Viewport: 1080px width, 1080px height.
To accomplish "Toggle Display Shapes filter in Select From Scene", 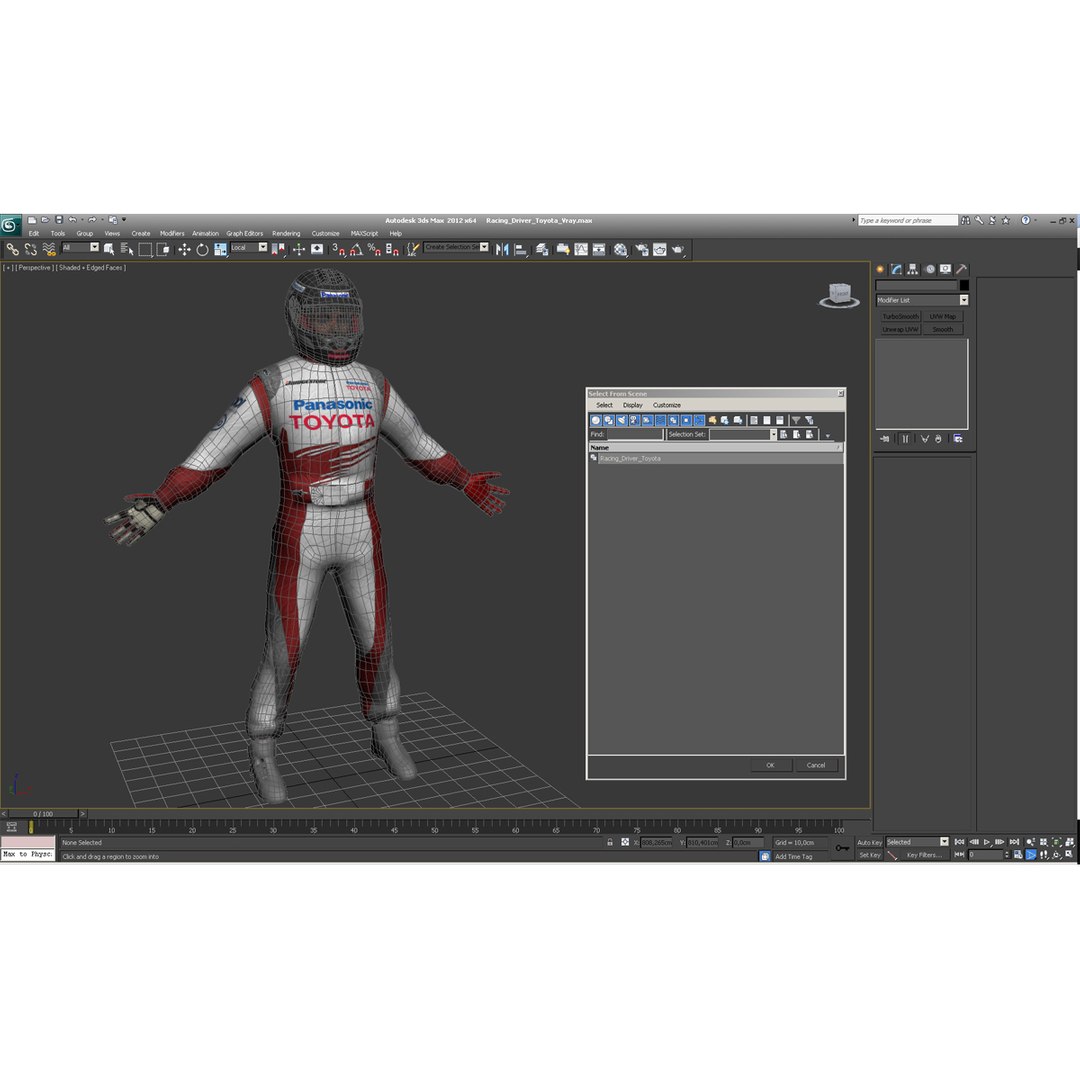I will click(x=609, y=420).
